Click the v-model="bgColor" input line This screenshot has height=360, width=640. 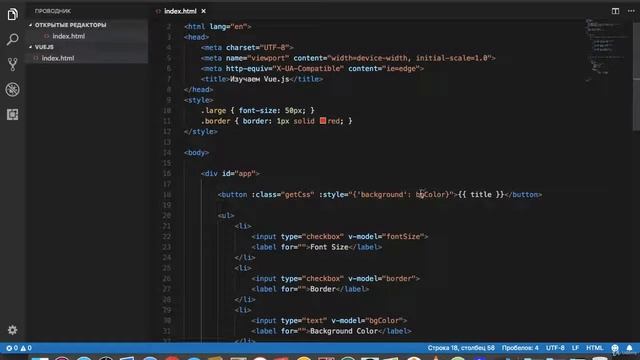click(329, 321)
